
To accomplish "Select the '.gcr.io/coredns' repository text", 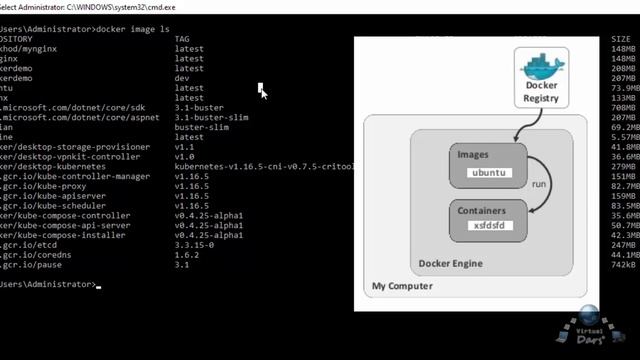I will click(x=36, y=255).
